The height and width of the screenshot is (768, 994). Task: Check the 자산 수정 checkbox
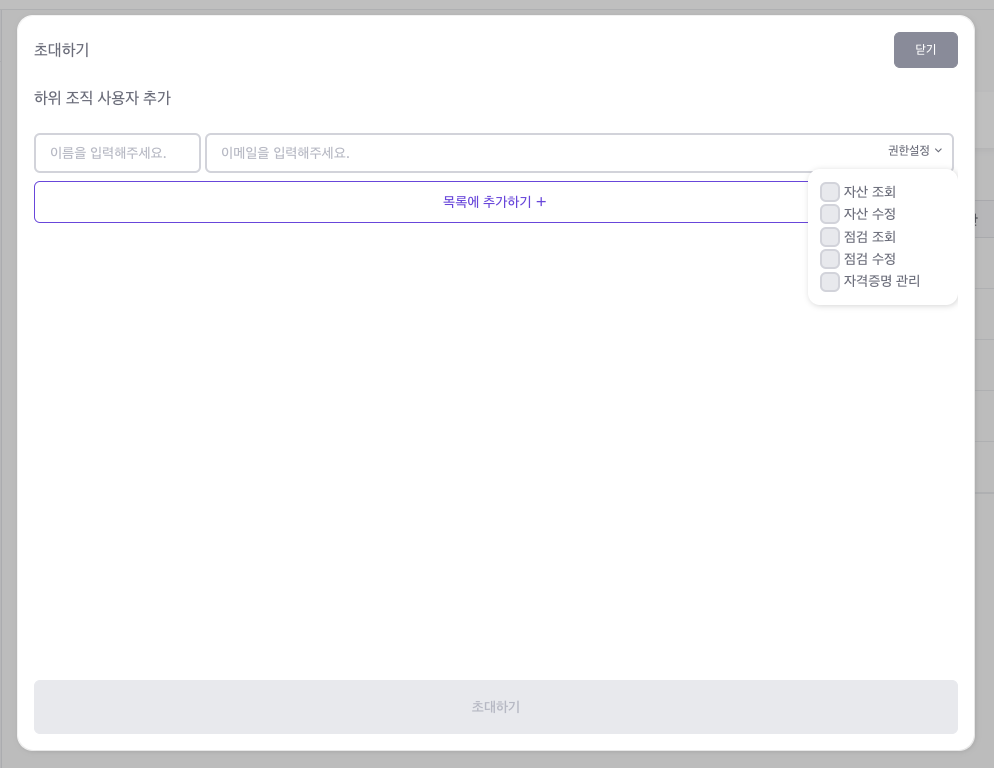coord(830,214)
